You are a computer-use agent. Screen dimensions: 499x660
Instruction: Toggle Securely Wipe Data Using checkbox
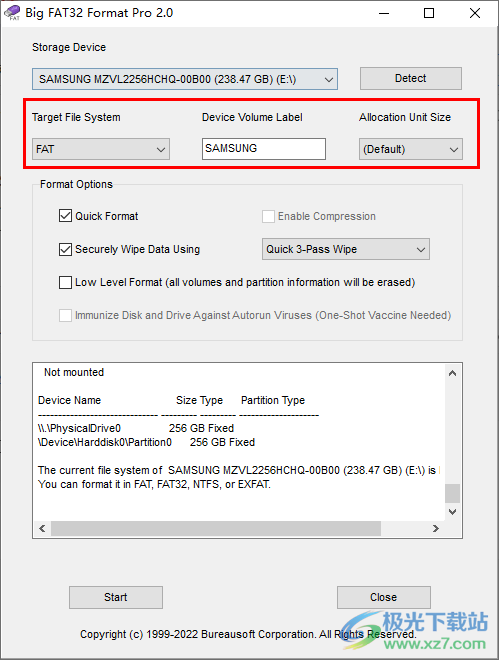(x=65, y=249)
